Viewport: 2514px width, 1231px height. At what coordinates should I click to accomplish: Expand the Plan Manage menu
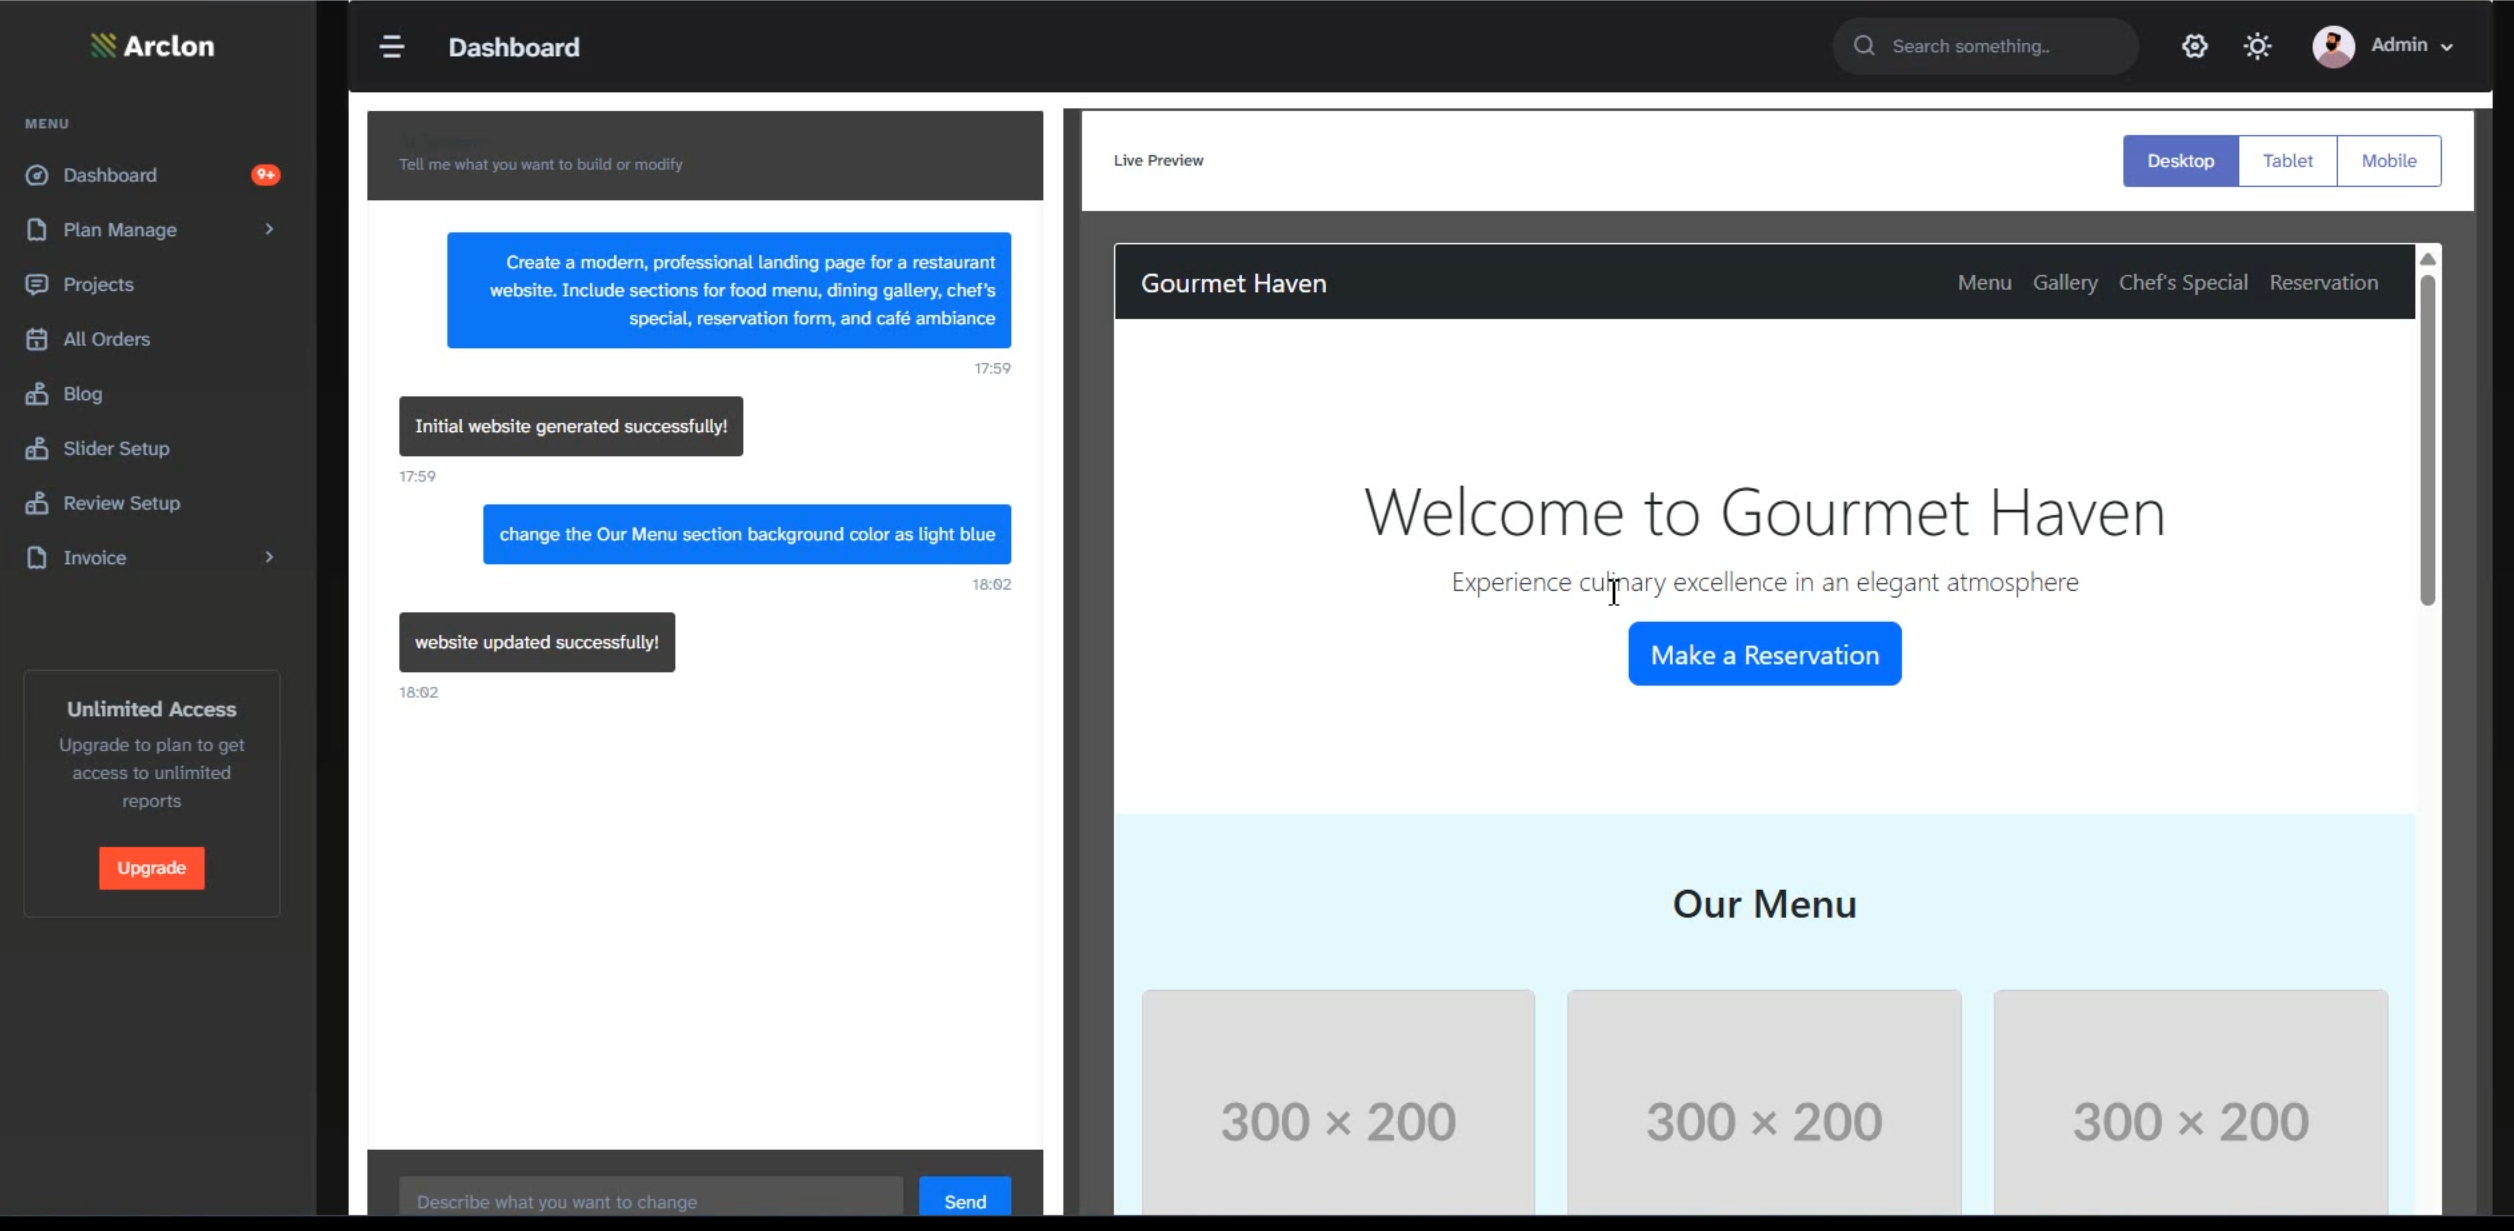coord(120,229)
